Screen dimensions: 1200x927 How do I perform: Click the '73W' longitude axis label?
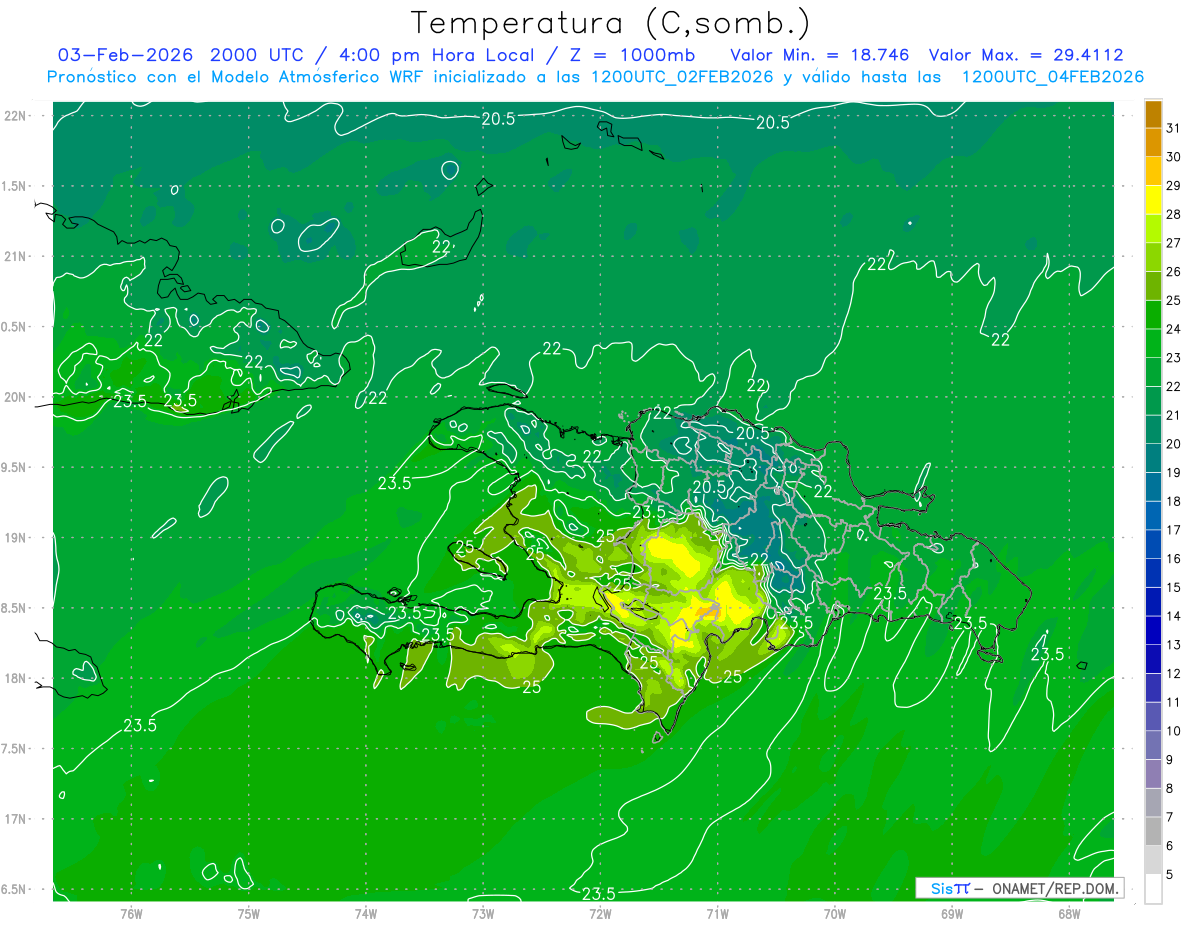pyautogui.click(x=483, y=913)
